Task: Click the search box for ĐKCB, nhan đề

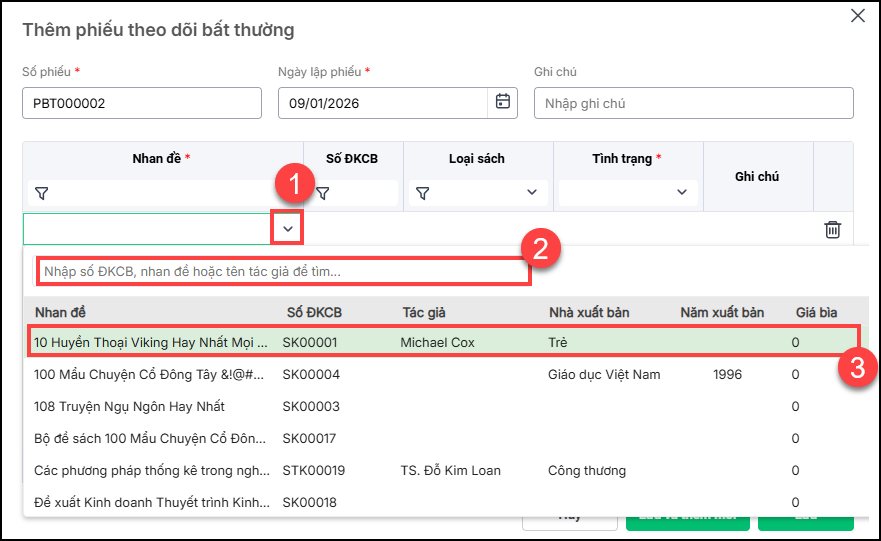Action: tap(283, 271)
